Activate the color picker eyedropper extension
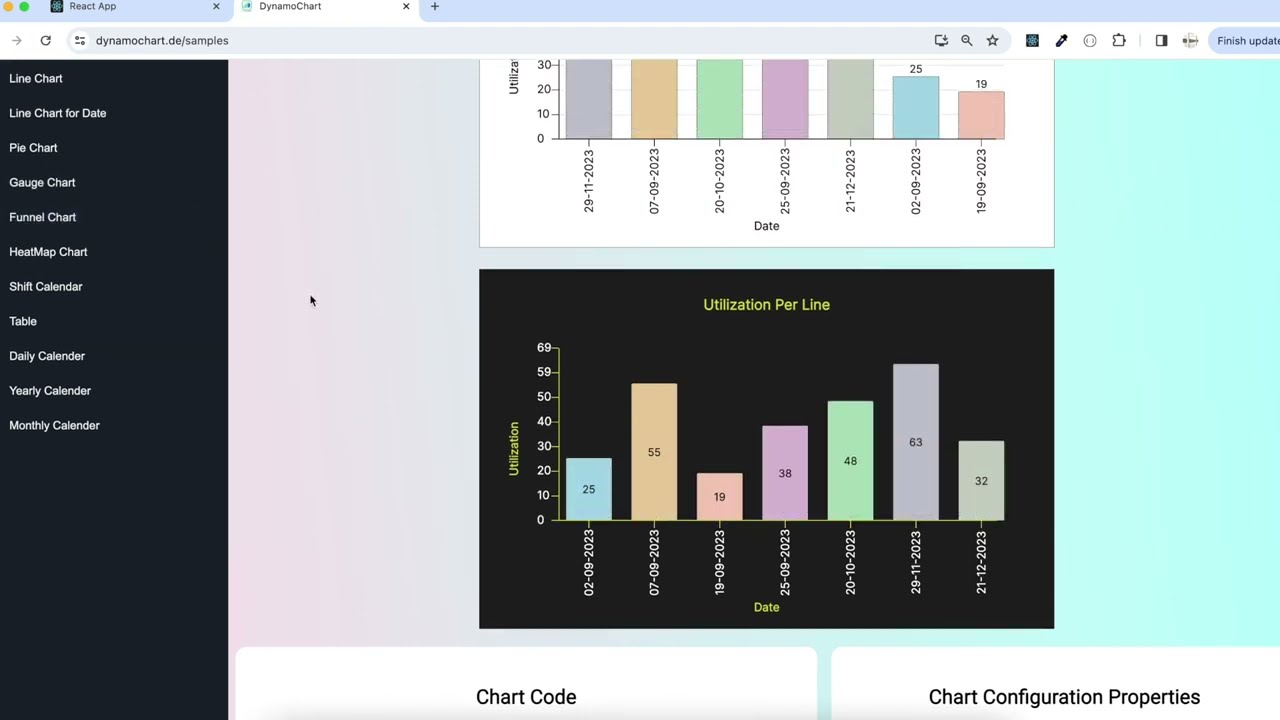 click(1061, 40)
